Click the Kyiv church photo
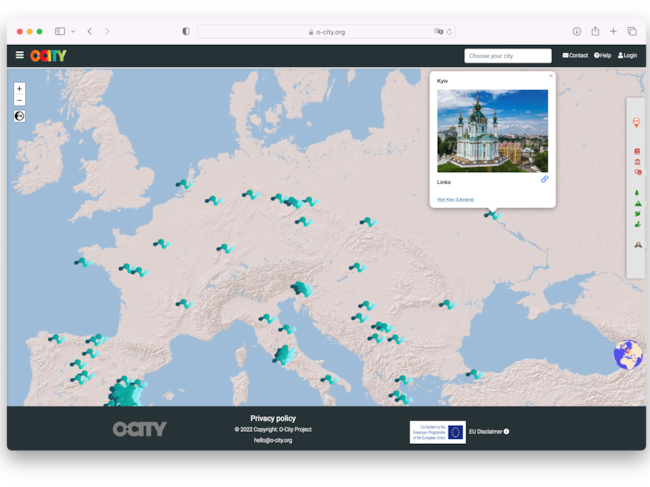The width and height of the screenshot is (650, 487). pyautogui.click(x=492, y=130)
